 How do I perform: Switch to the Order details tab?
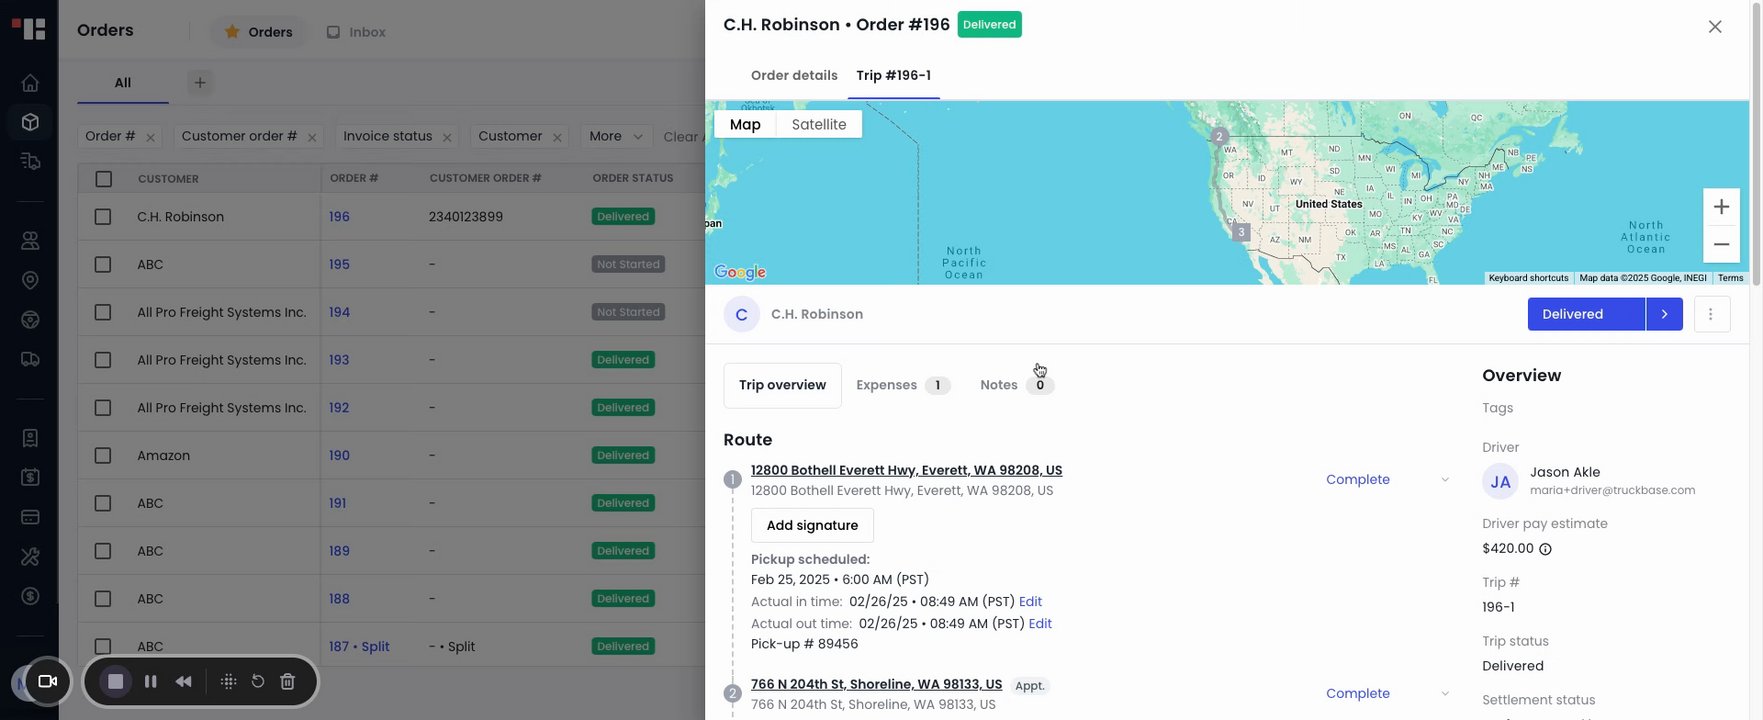pos(794,76)
